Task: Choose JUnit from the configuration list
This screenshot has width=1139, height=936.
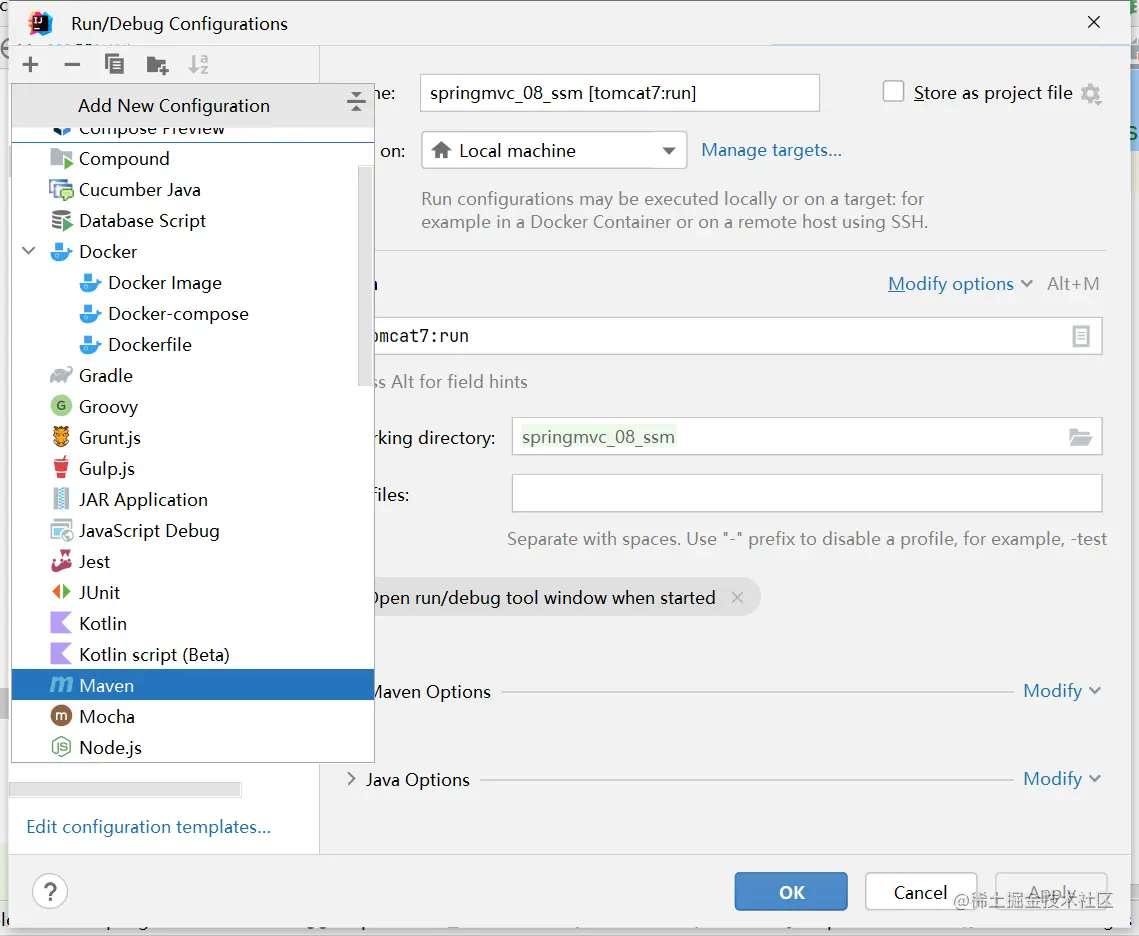Action: [x=100, y=593]
